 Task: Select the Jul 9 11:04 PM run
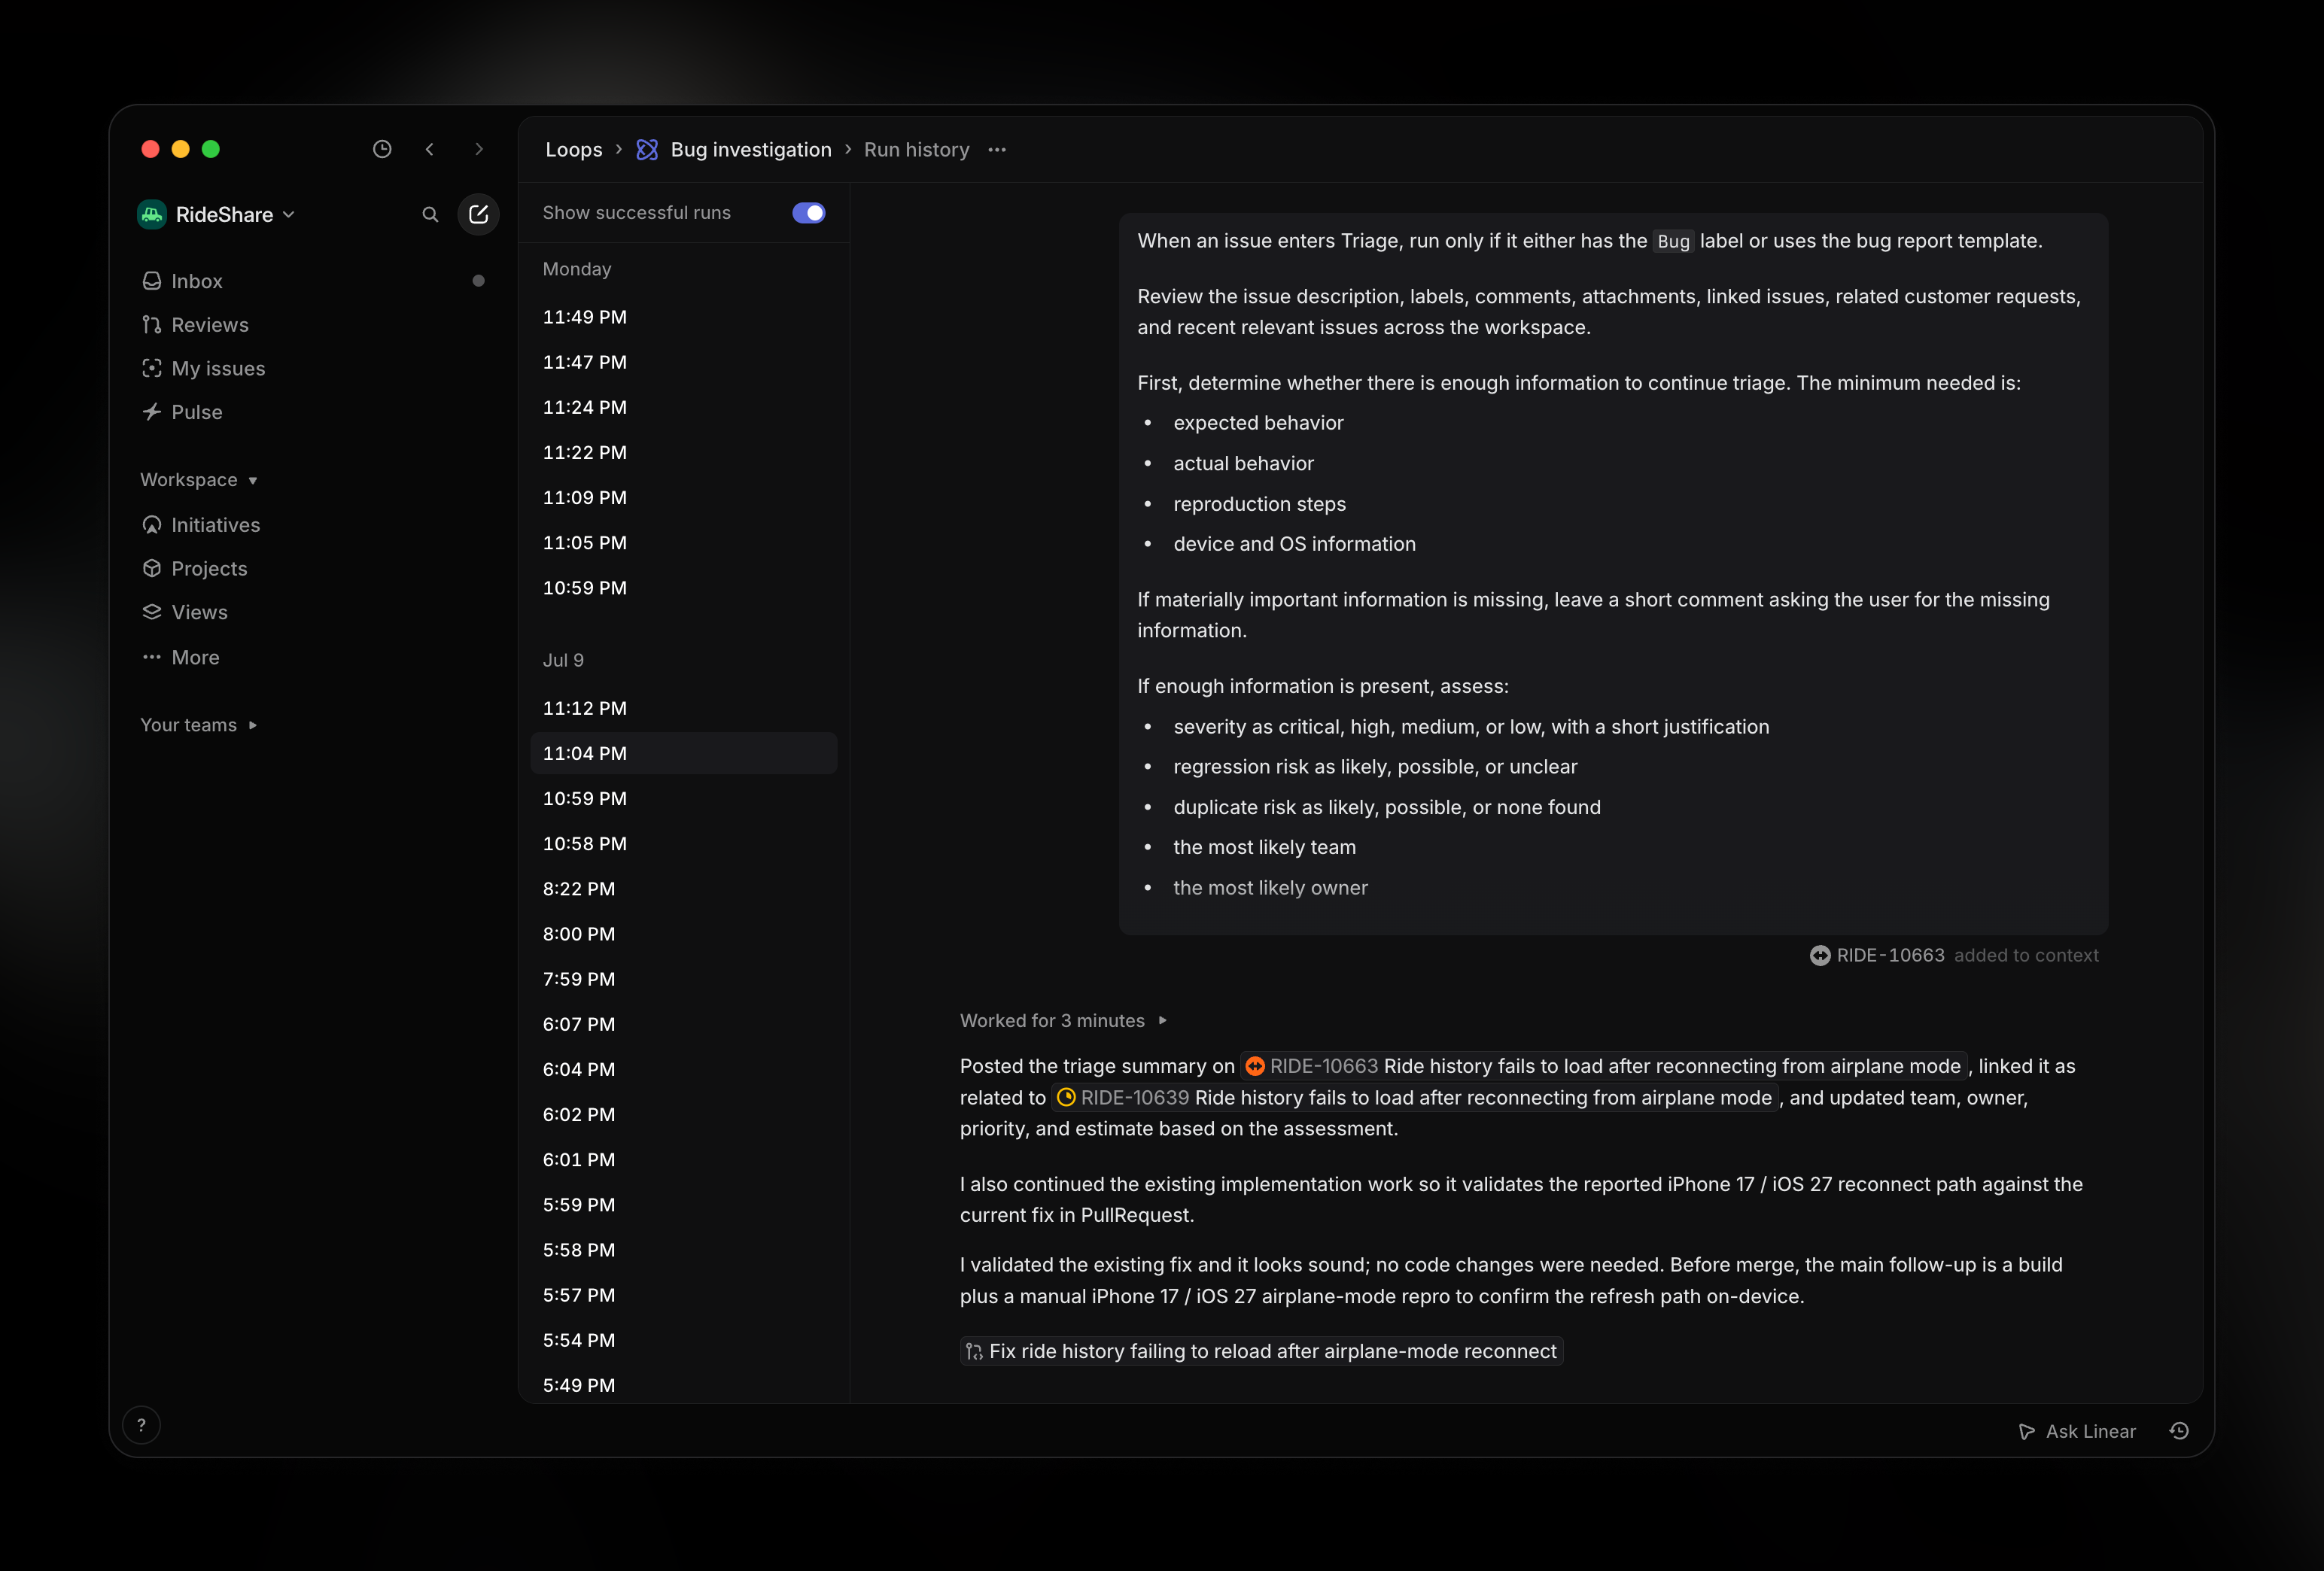point(684,753)
